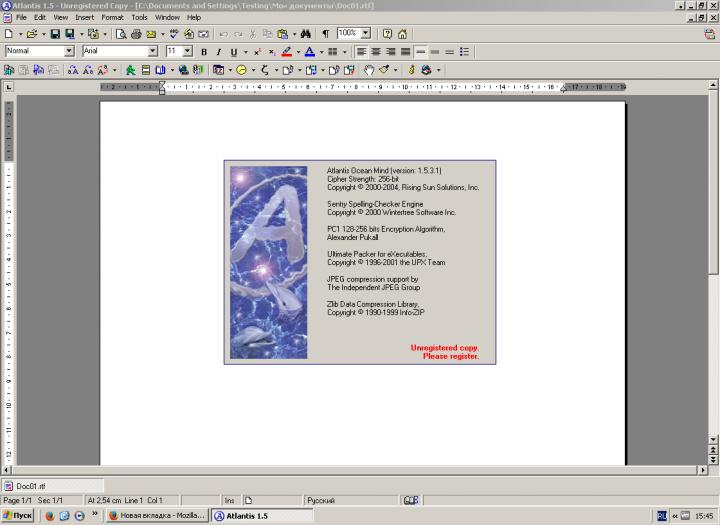Open the Edit menu
This screenshot has height=525, width=720.
click(40, 17)
